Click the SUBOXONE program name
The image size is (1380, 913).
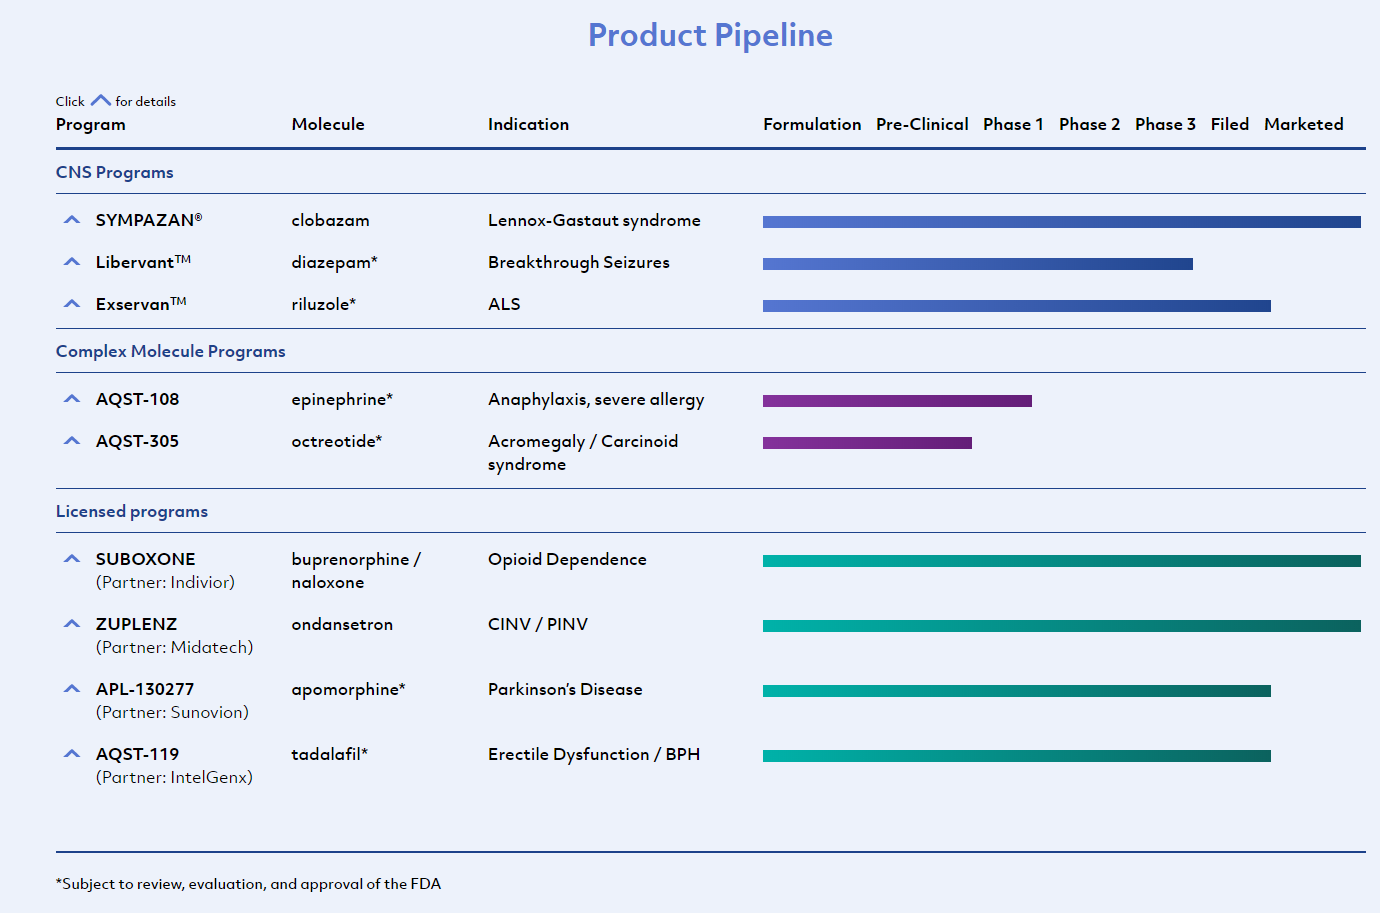click(146, 559)
